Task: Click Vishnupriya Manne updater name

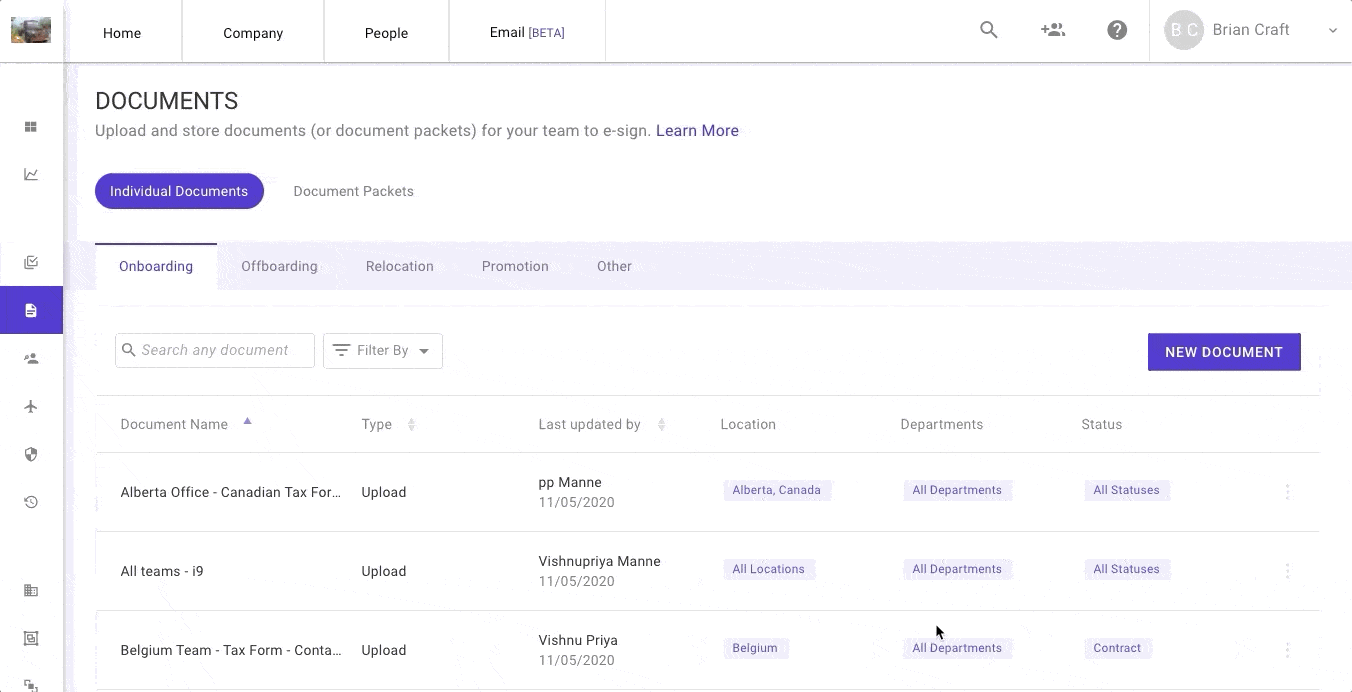Action: coord(599,561)
